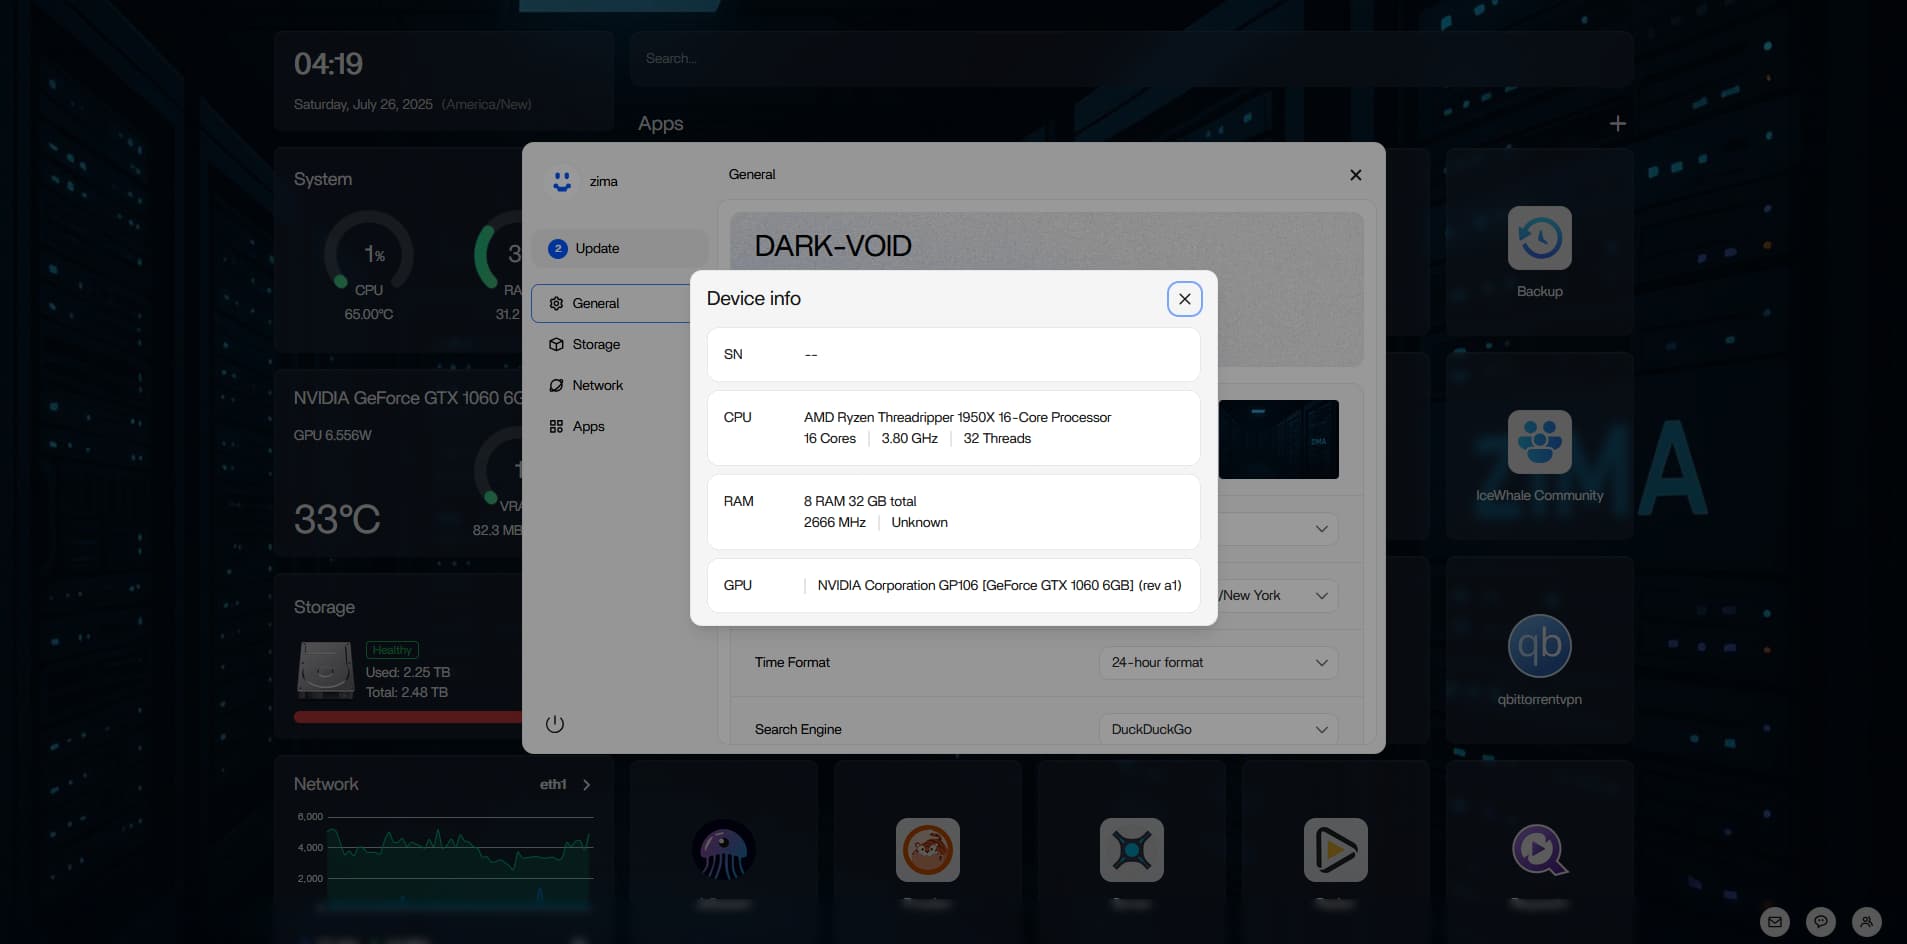Click the plus icon to add app
Screen dimensions: 1907x944
[x=1618, y=124]
